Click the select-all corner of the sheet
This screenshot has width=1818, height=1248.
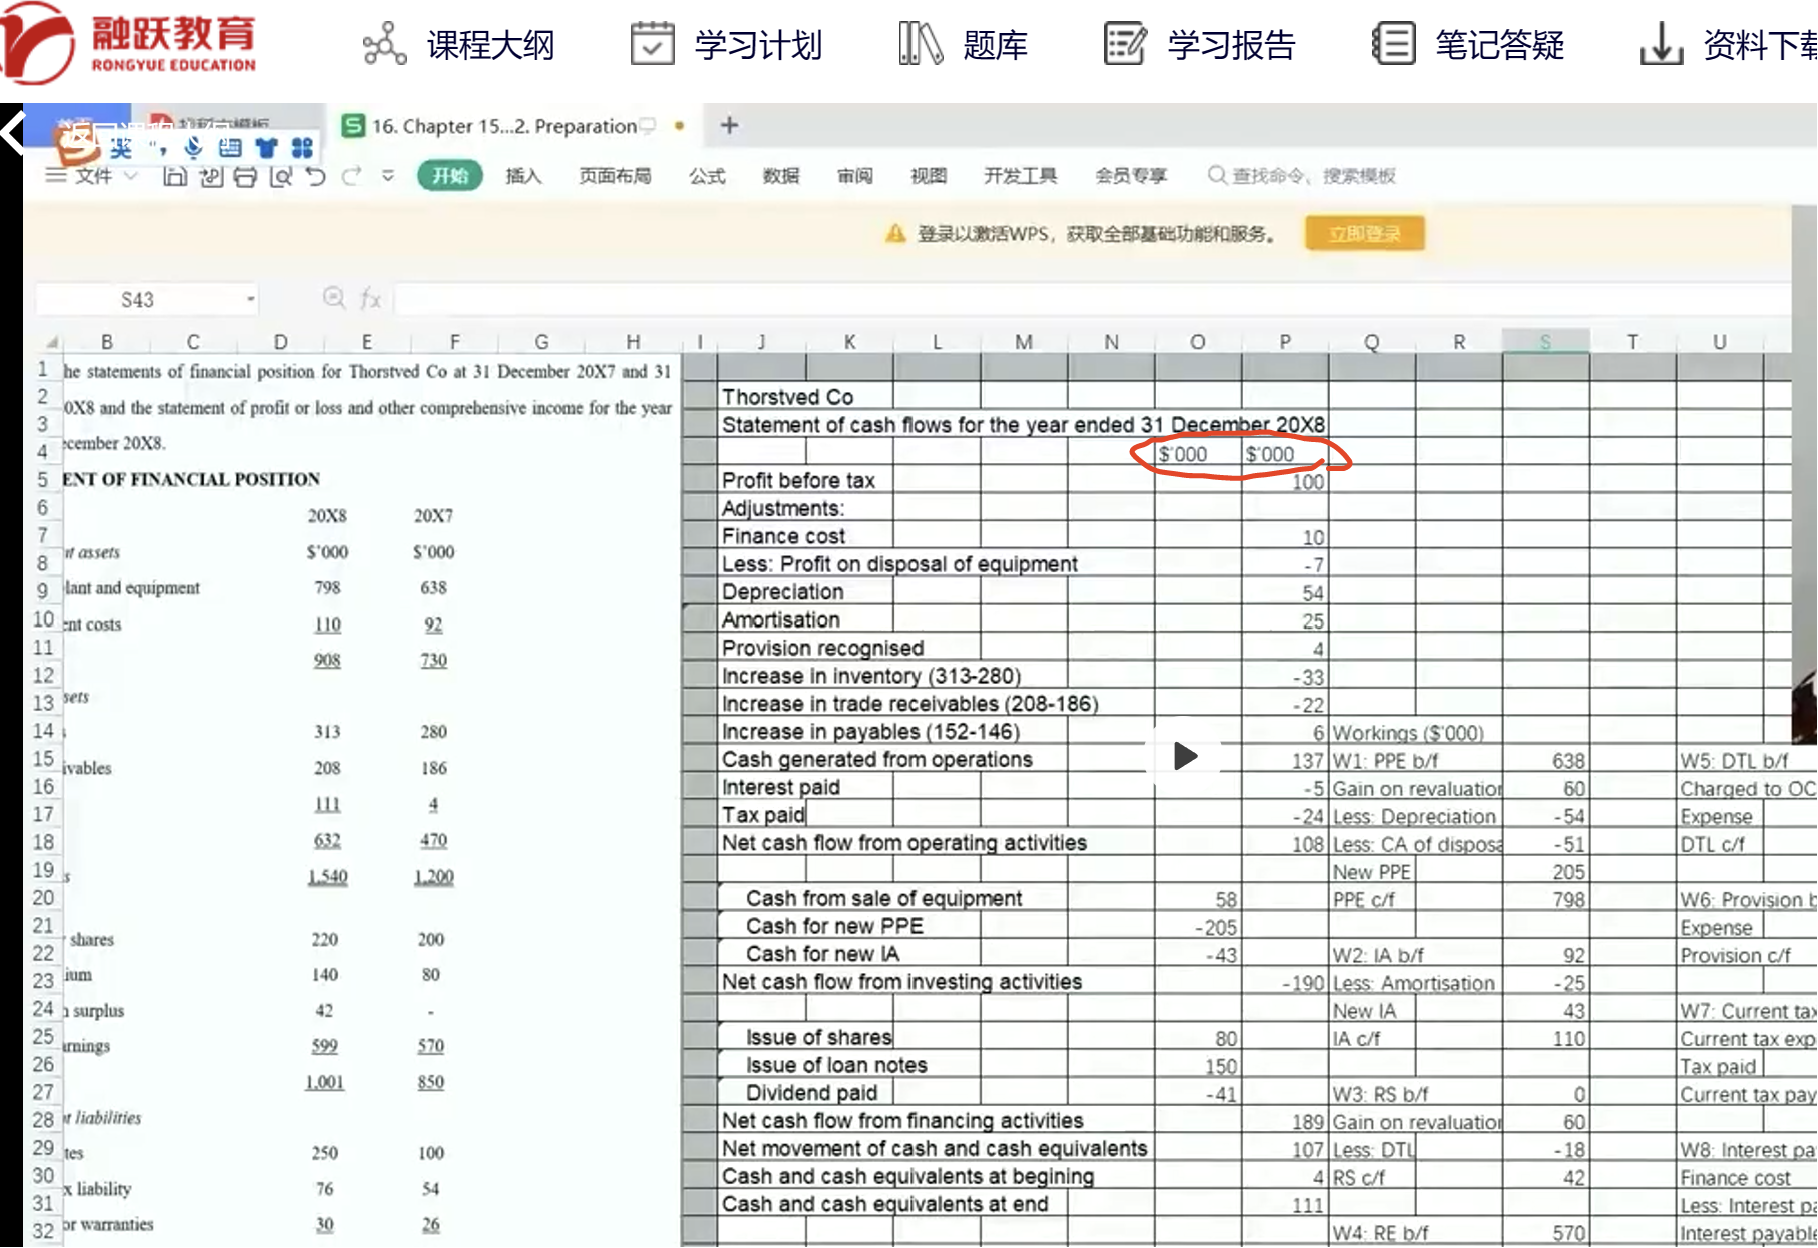pos(51,341)
